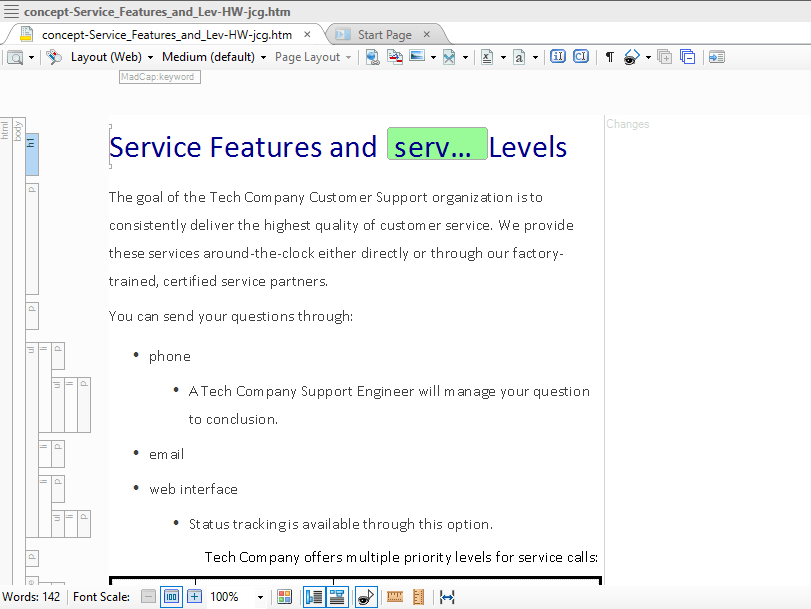Image resolution: width=811 pixels, height=609 pixels.
Task: Click the green 'serv...' variable in heading
Action: point(437,147)
